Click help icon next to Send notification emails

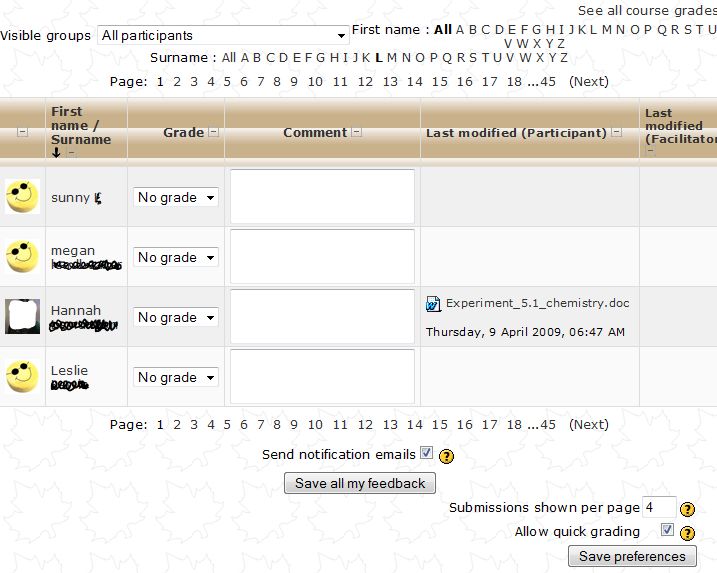[447, 456]
